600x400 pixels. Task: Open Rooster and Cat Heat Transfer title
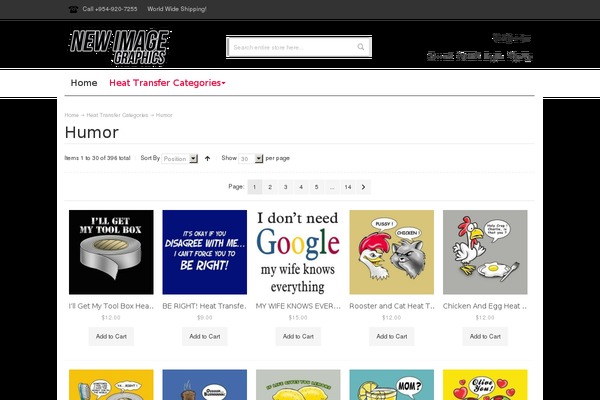tap(391, 306)
